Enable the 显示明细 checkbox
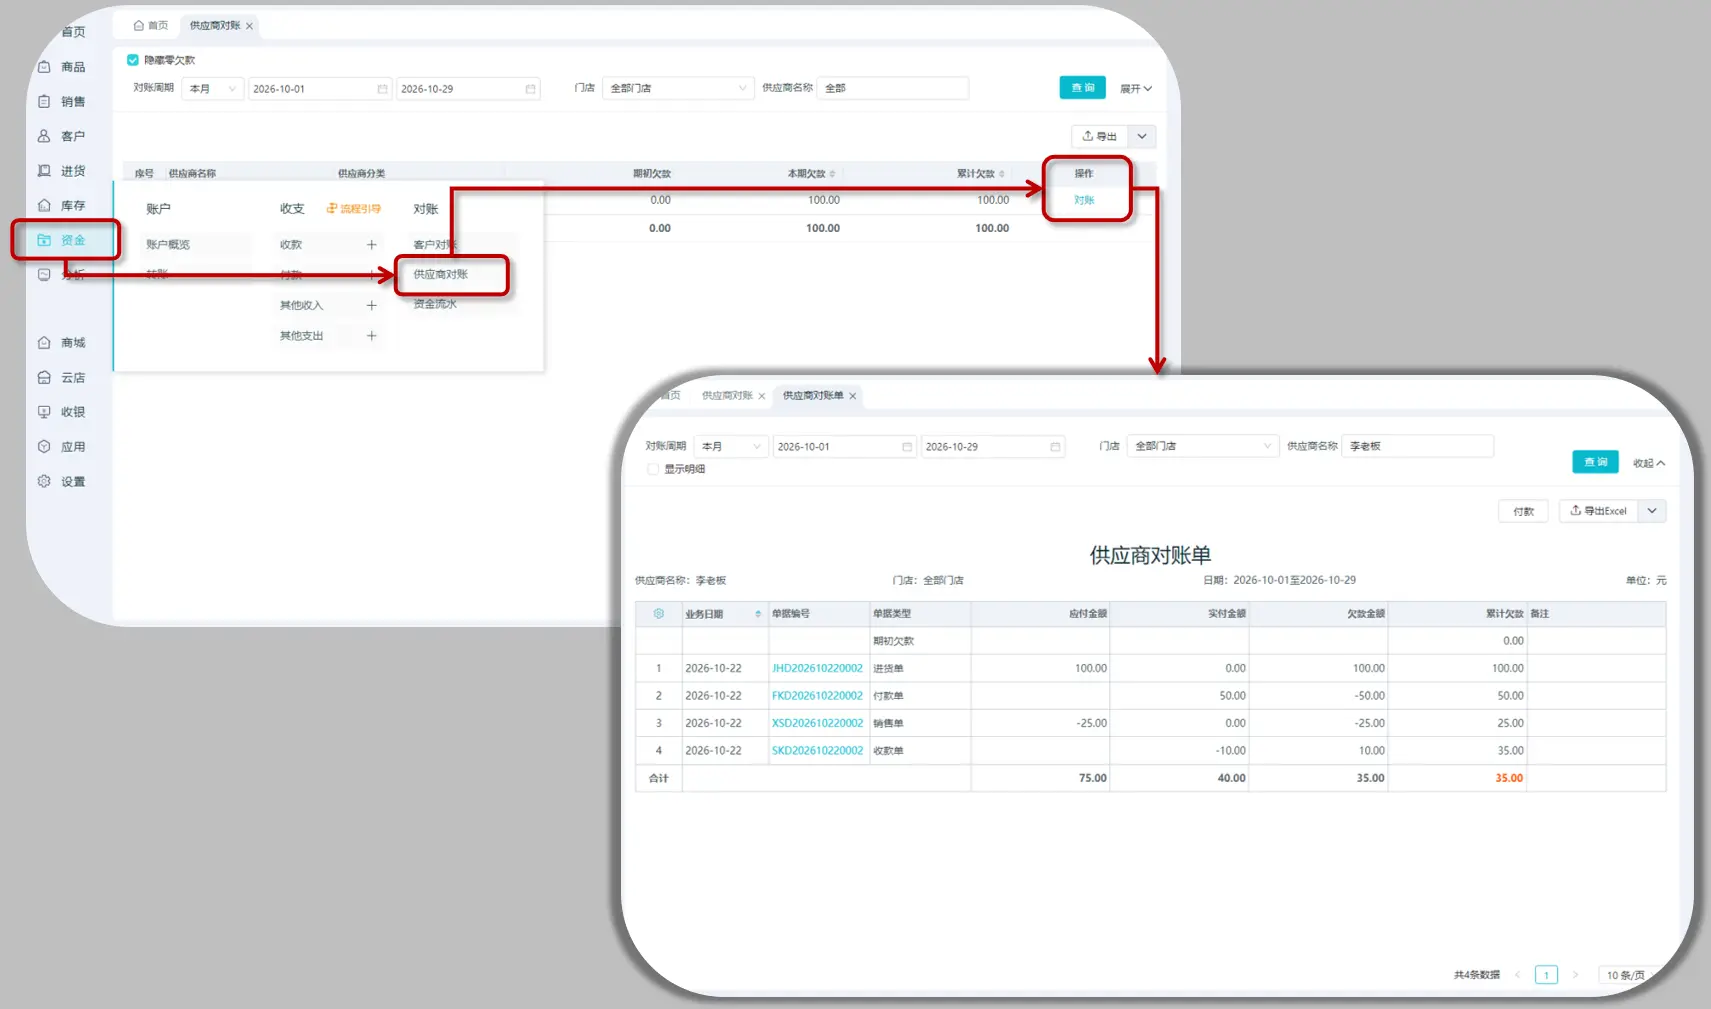The image size is (1711, 1009). [653, 469]
